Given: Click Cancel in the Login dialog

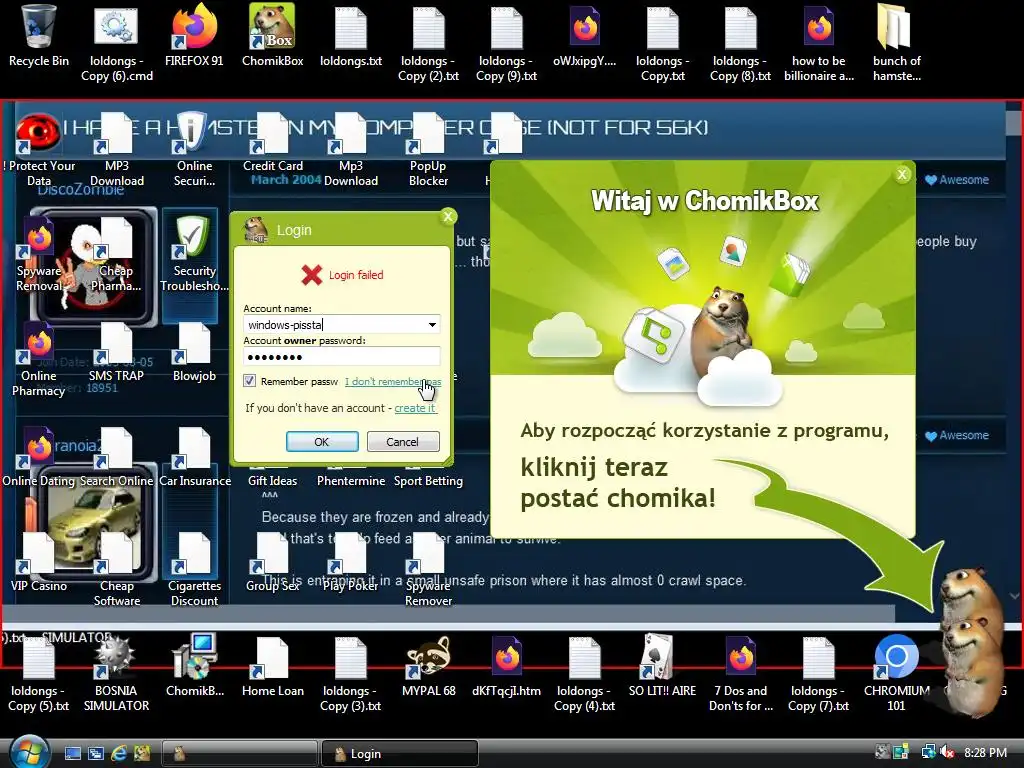Looking at the screenshot, I should [x=402, y=441].
